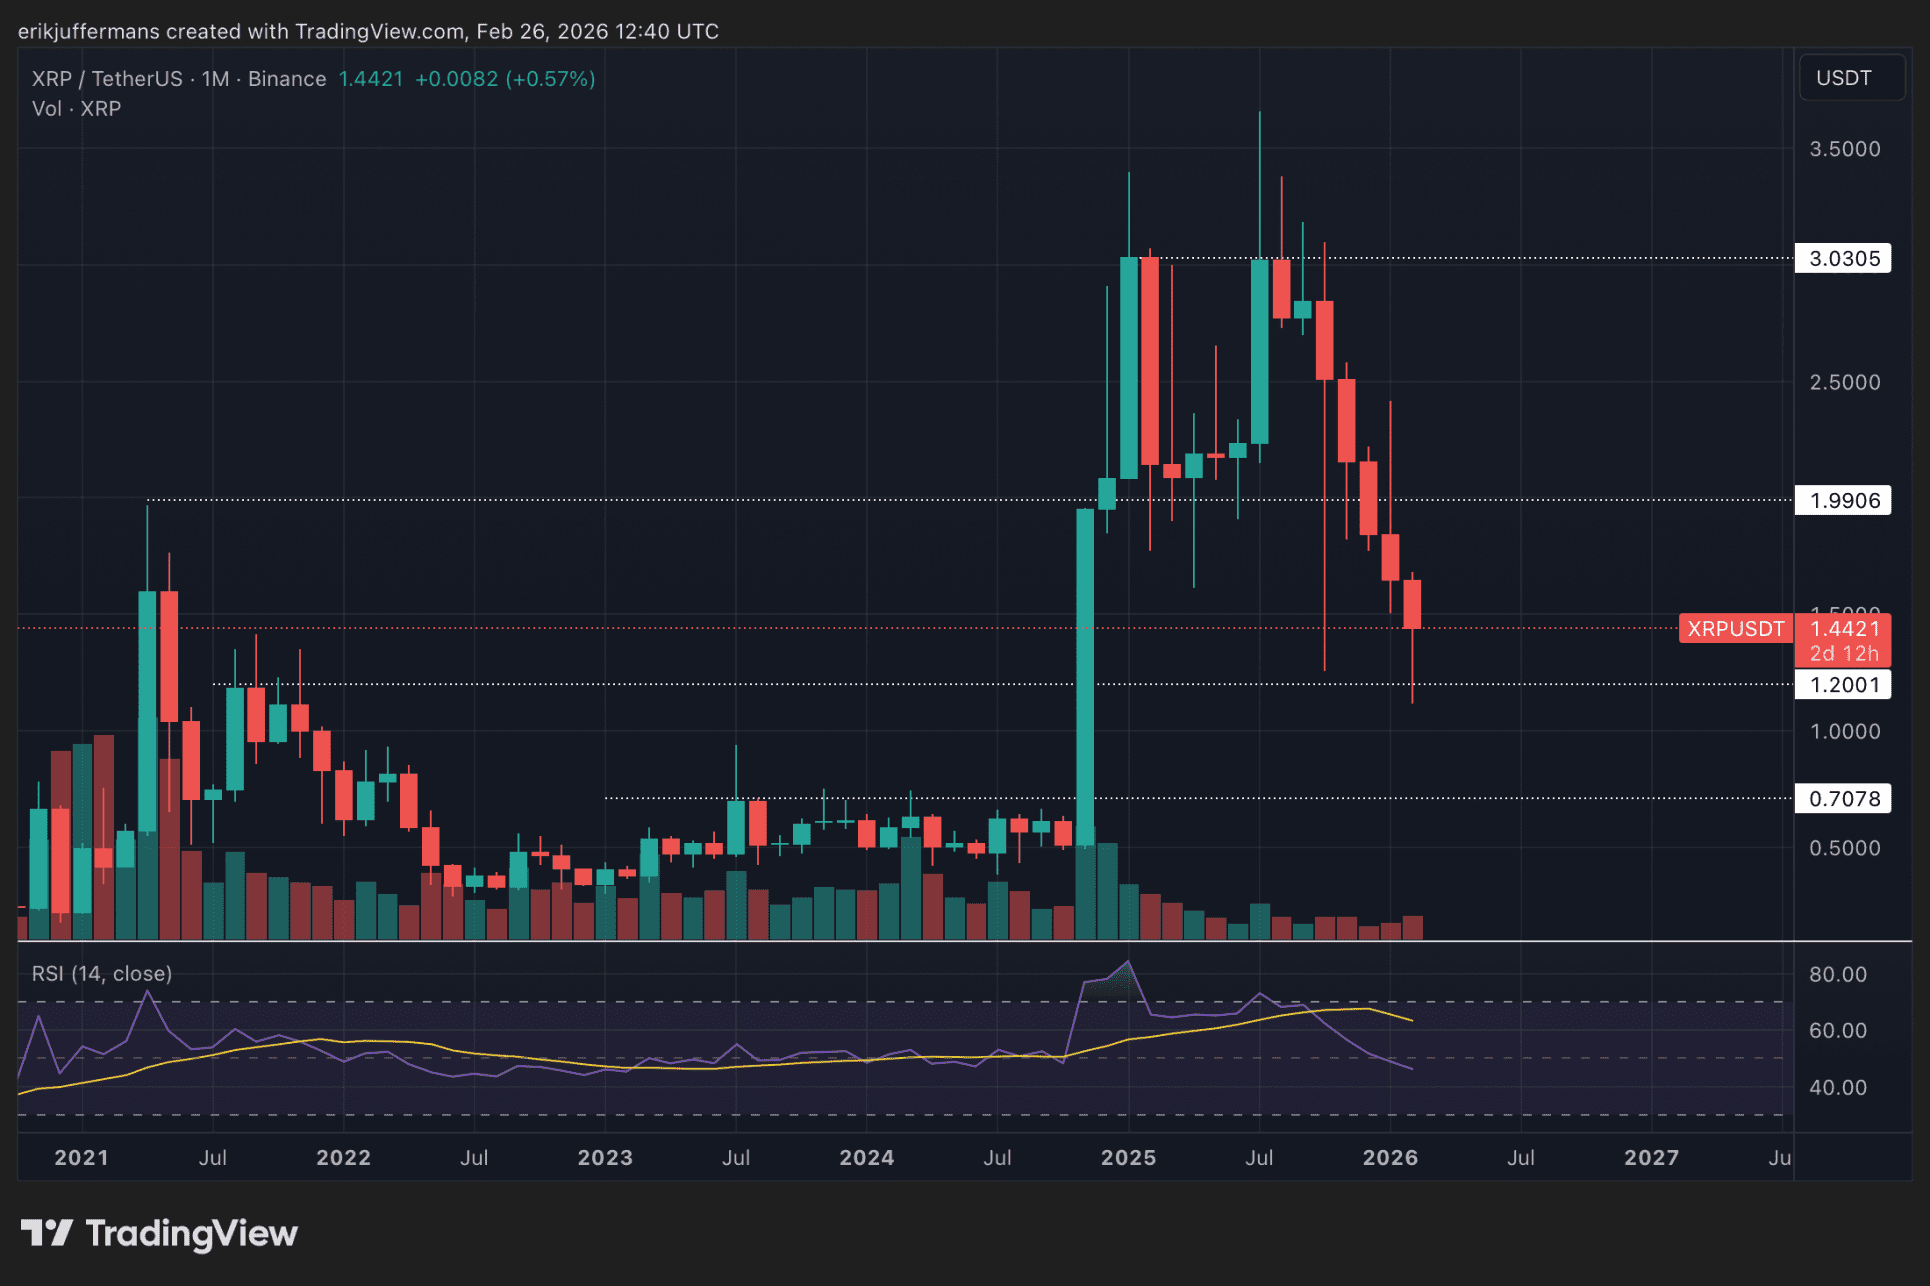Click the 2026 marker on time axis
The image size is (1930, 1286).
[x=1389, y=1157]
